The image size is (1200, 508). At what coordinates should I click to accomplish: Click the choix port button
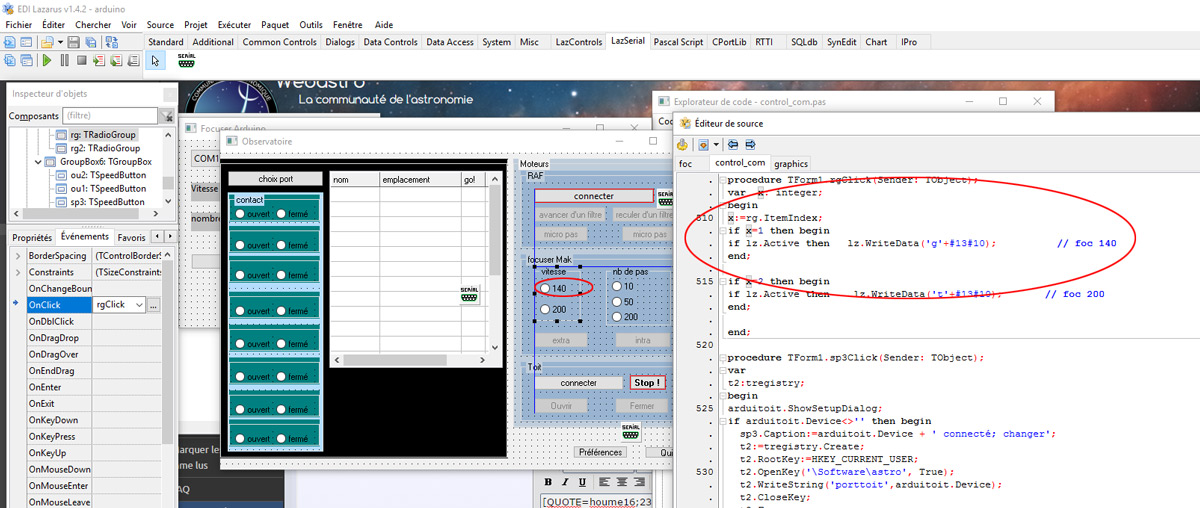pos(276,179)
